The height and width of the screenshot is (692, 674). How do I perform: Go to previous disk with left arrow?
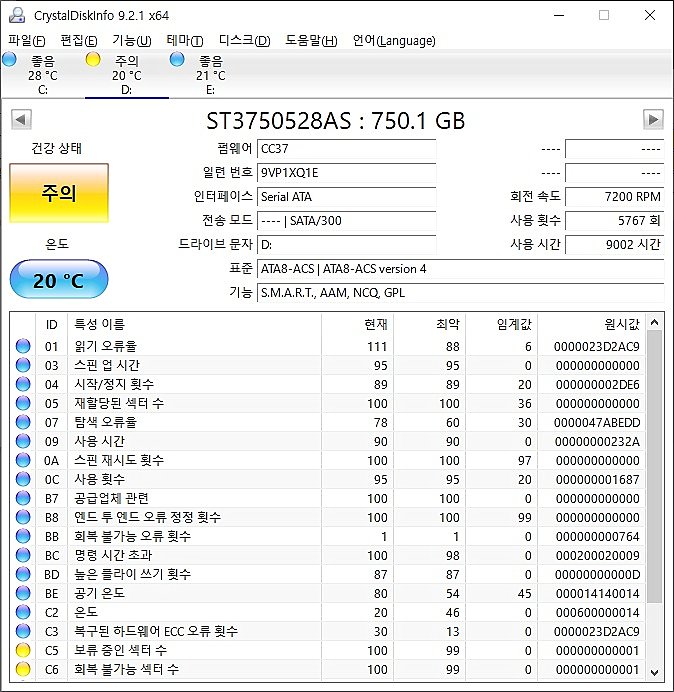21,120
